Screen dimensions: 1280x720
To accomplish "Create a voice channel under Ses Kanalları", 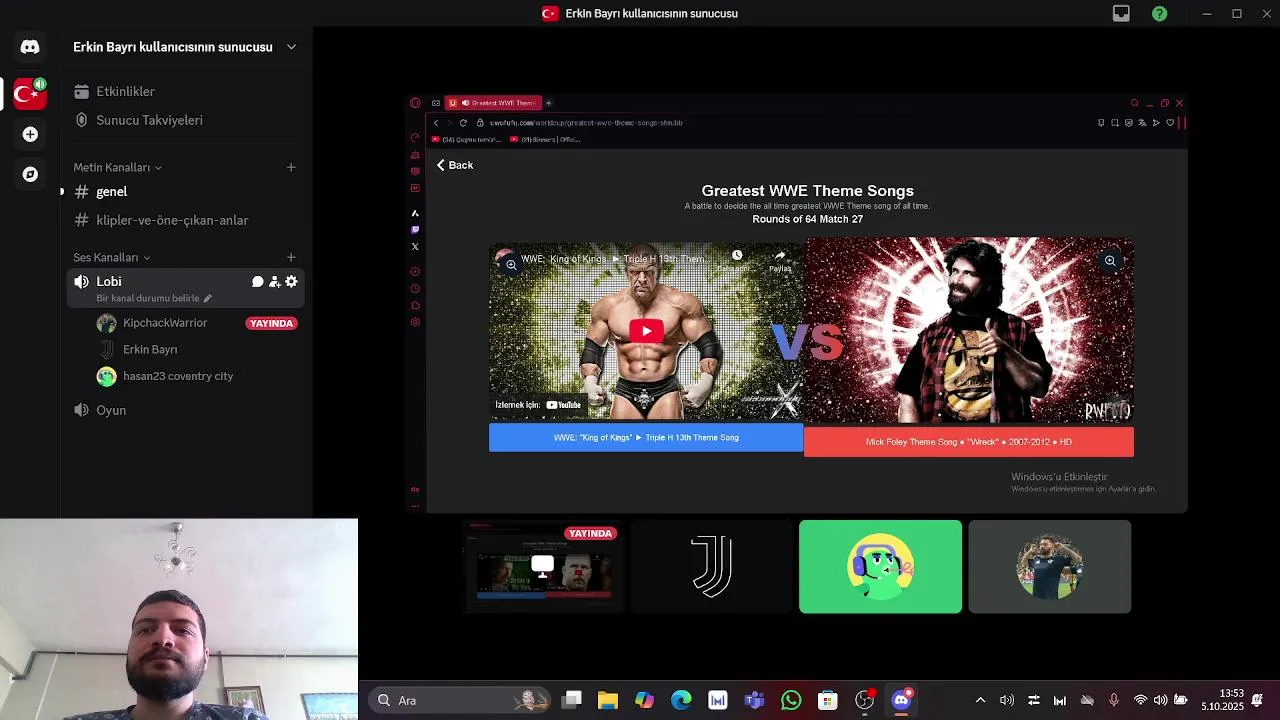I will point(291,257).
